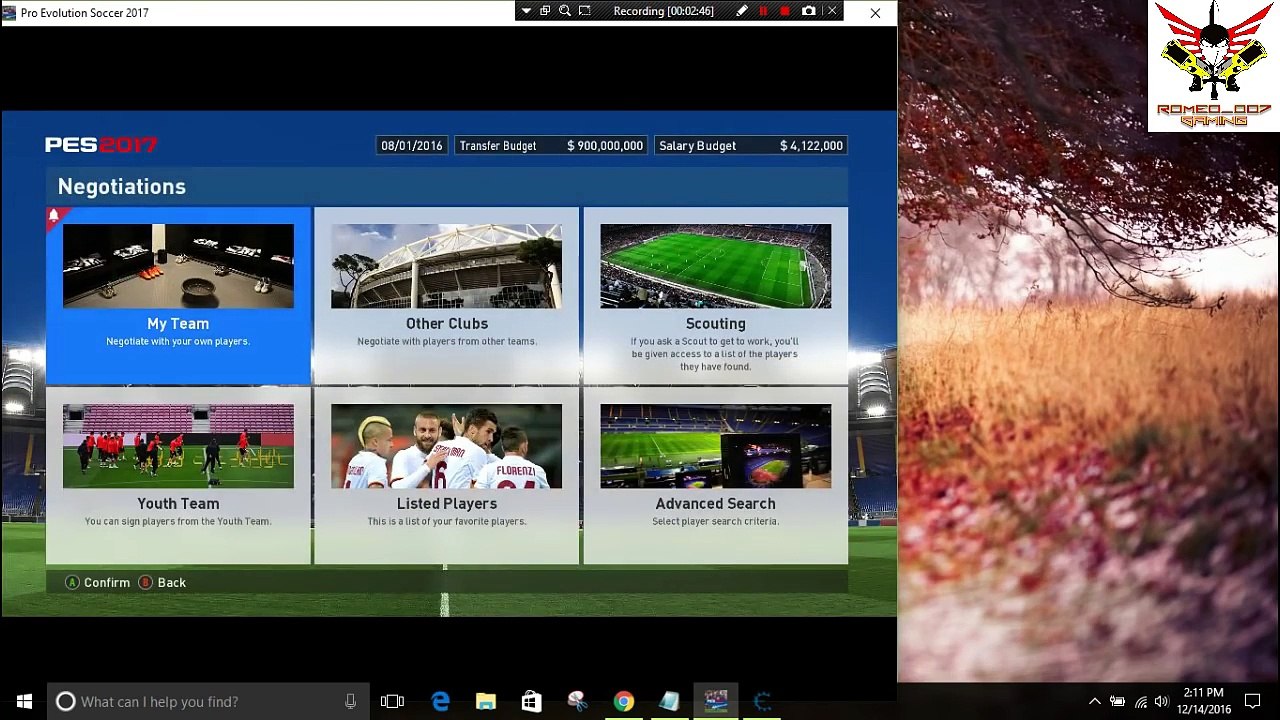Click the Confirm label
Screen dimensions: 1280x720
tap(107, 582)
